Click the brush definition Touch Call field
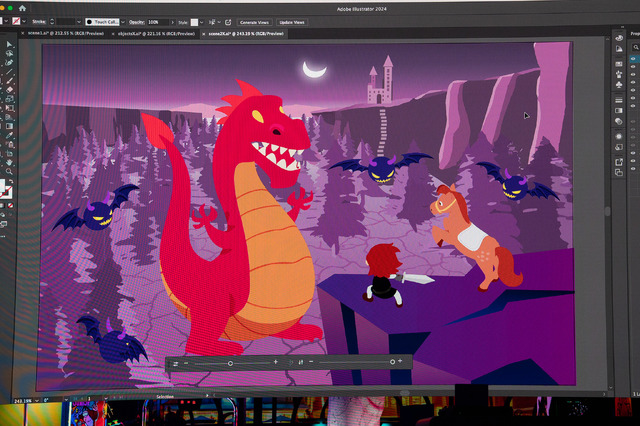640x426 pixels. pyautogui.click(x=102, y=22)
